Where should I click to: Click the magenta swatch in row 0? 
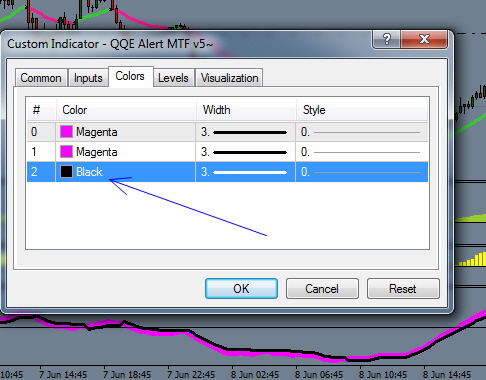click(66, 132)
